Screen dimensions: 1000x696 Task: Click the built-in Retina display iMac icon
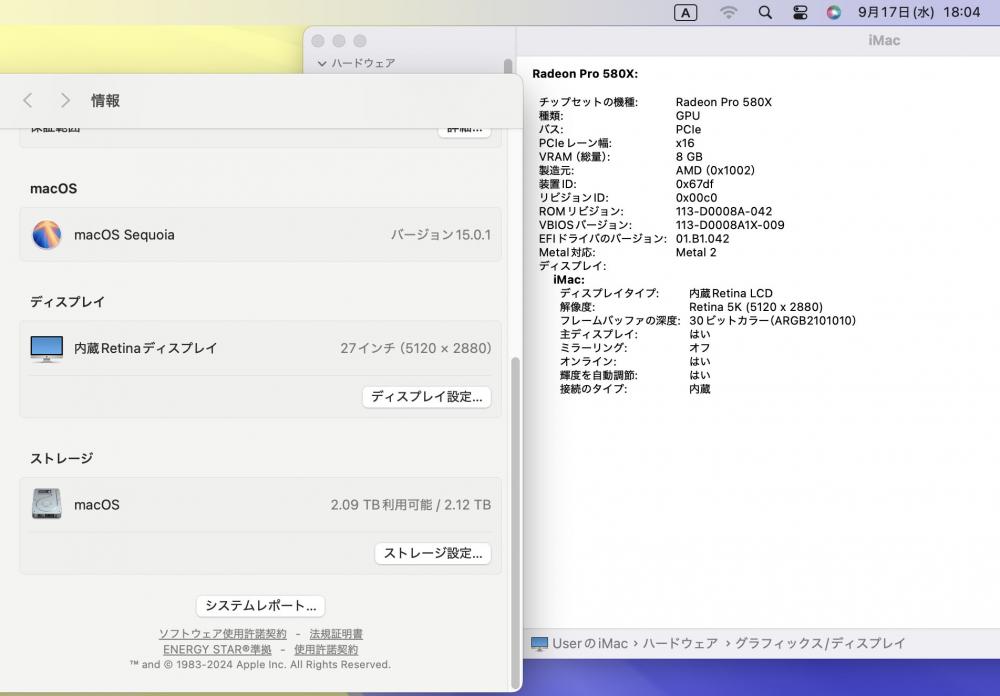pos(47,348)
